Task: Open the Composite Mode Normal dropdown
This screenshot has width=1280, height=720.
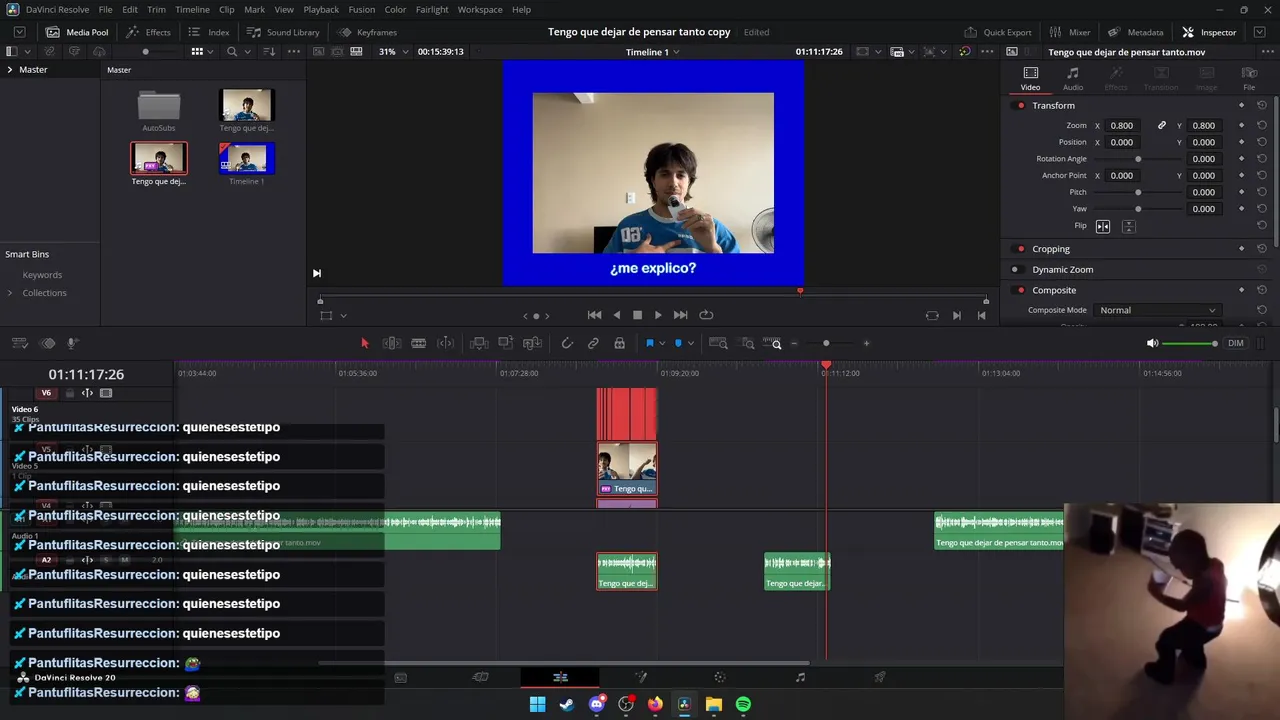Action: click(1157, 310)
